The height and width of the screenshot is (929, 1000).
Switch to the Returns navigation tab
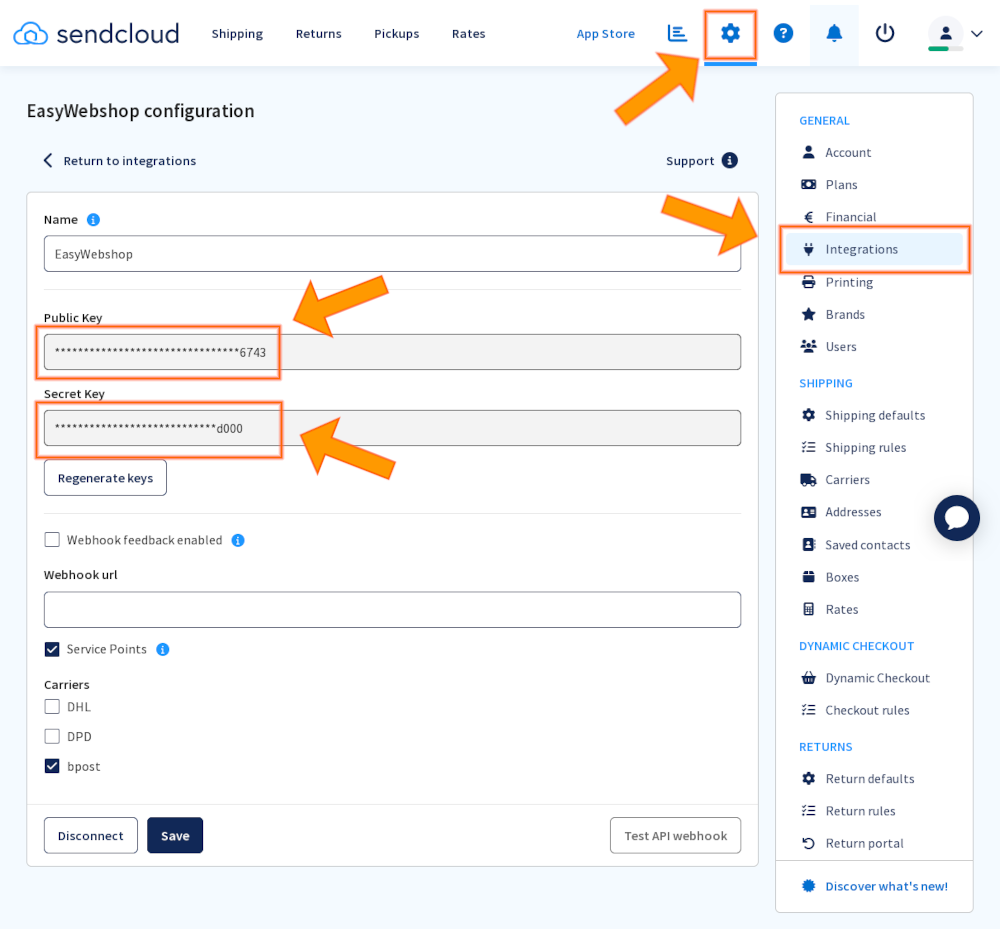pos(318,33)
